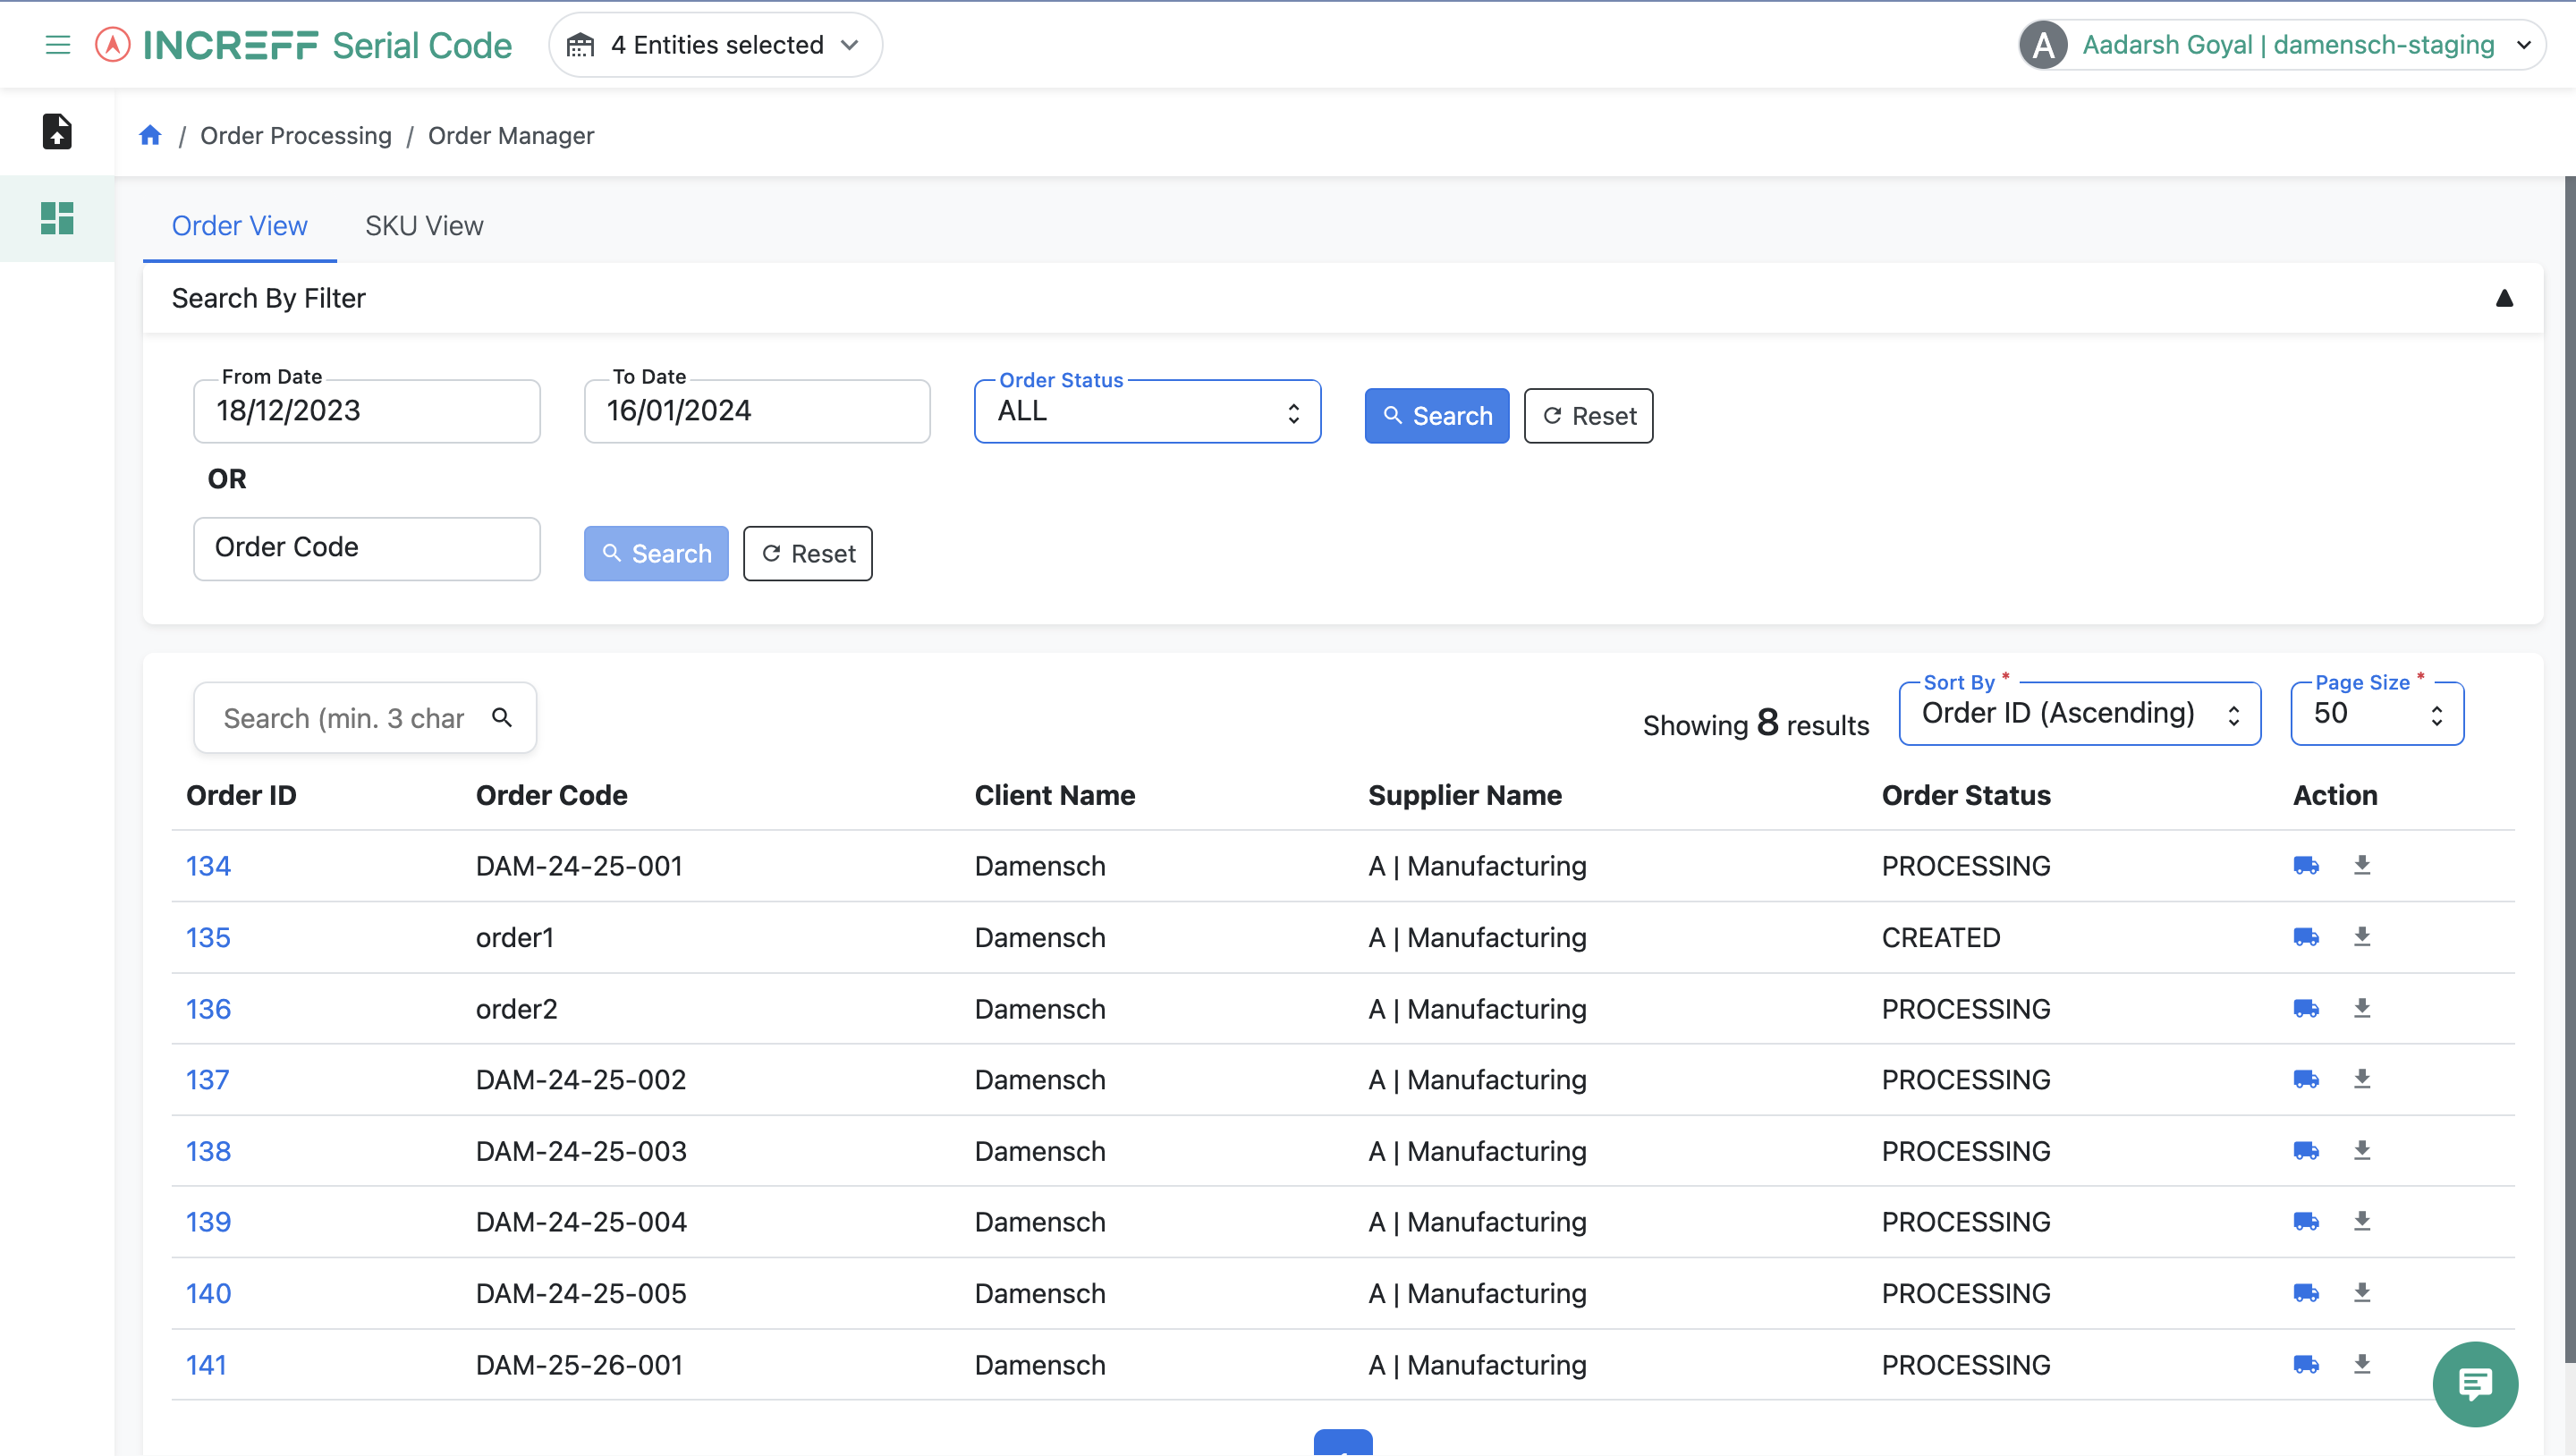Click the Increff compass logo icon

(x=113, y=45)
